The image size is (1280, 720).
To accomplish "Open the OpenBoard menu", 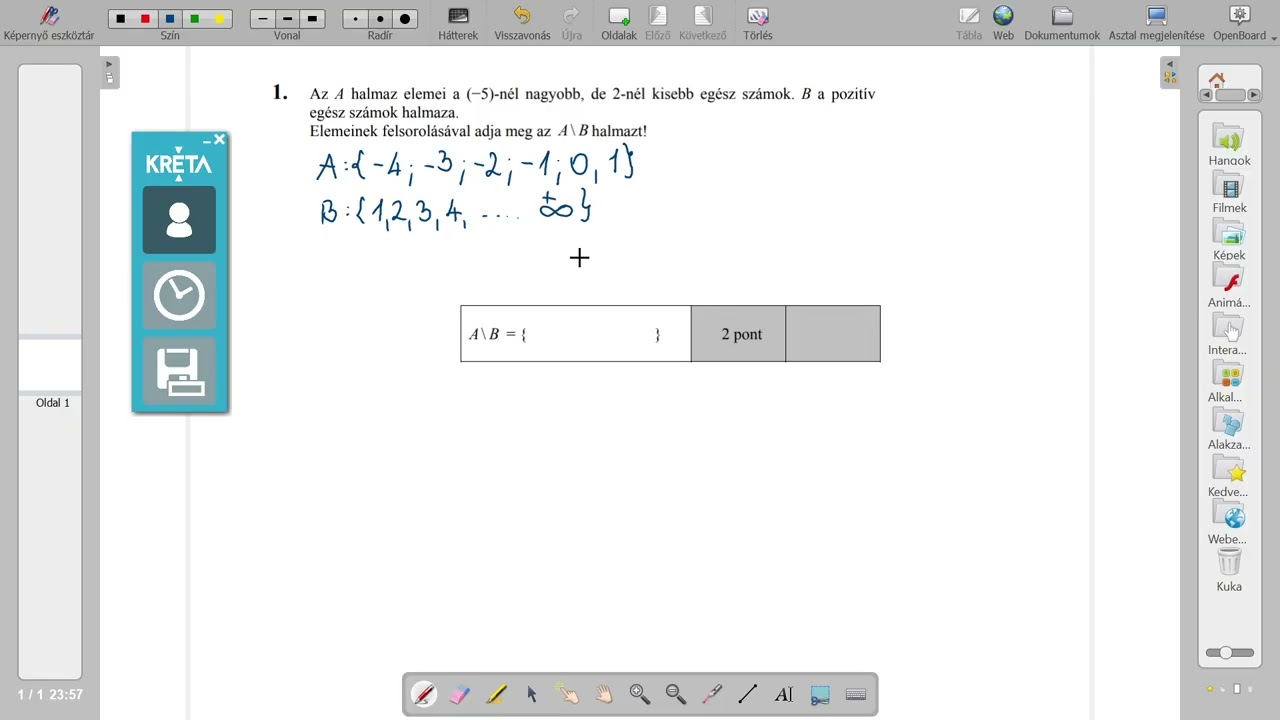I will [x=1240, y=23].
